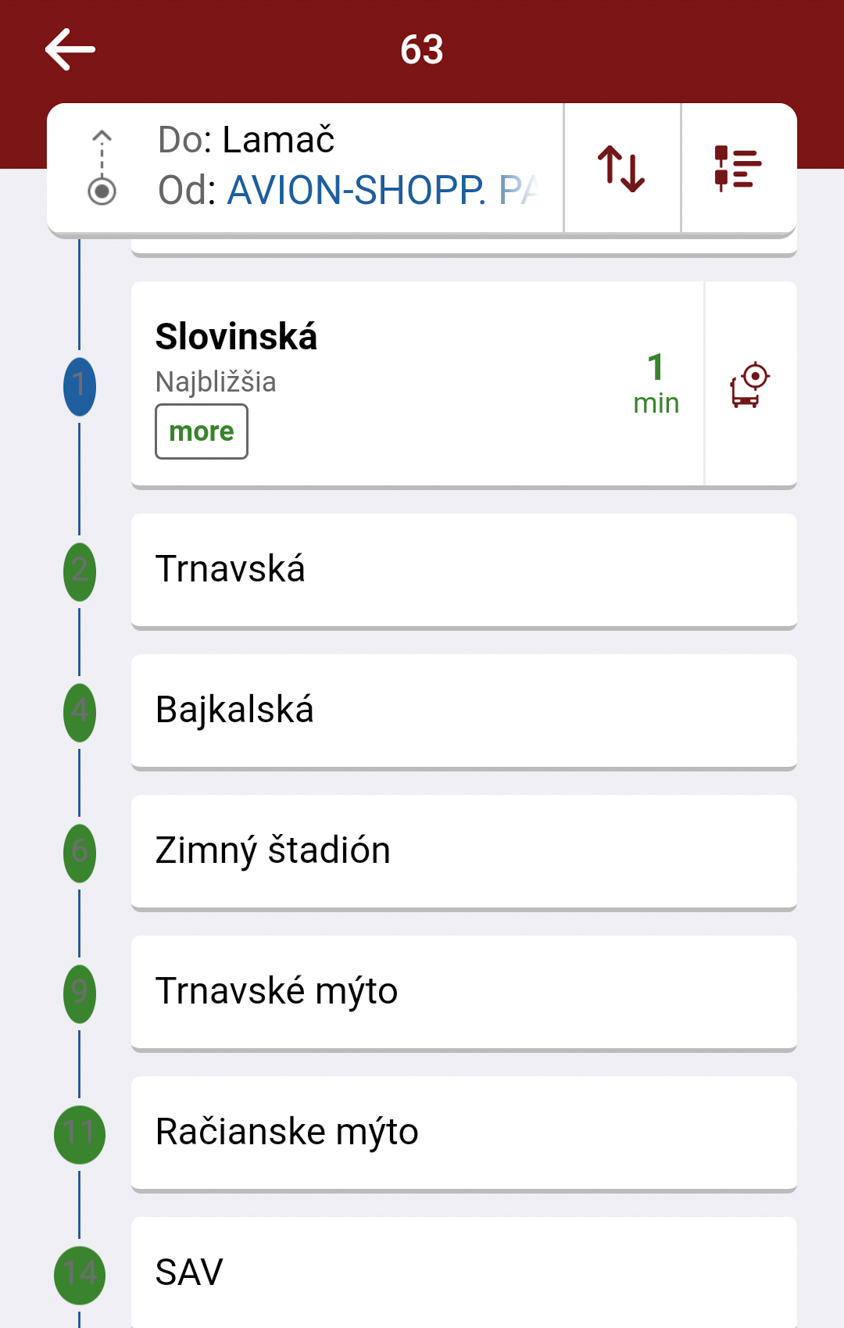Open the Bajkalská stop
The width and height of the screenshot is (844, 1328).
(x=464, y=712)
